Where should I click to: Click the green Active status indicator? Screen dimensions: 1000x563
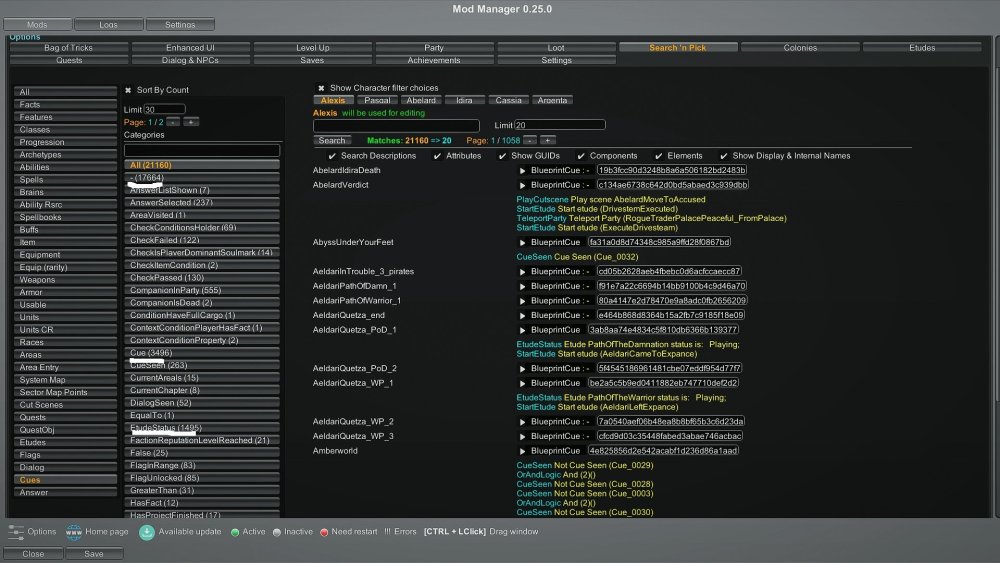coord(235,532)
